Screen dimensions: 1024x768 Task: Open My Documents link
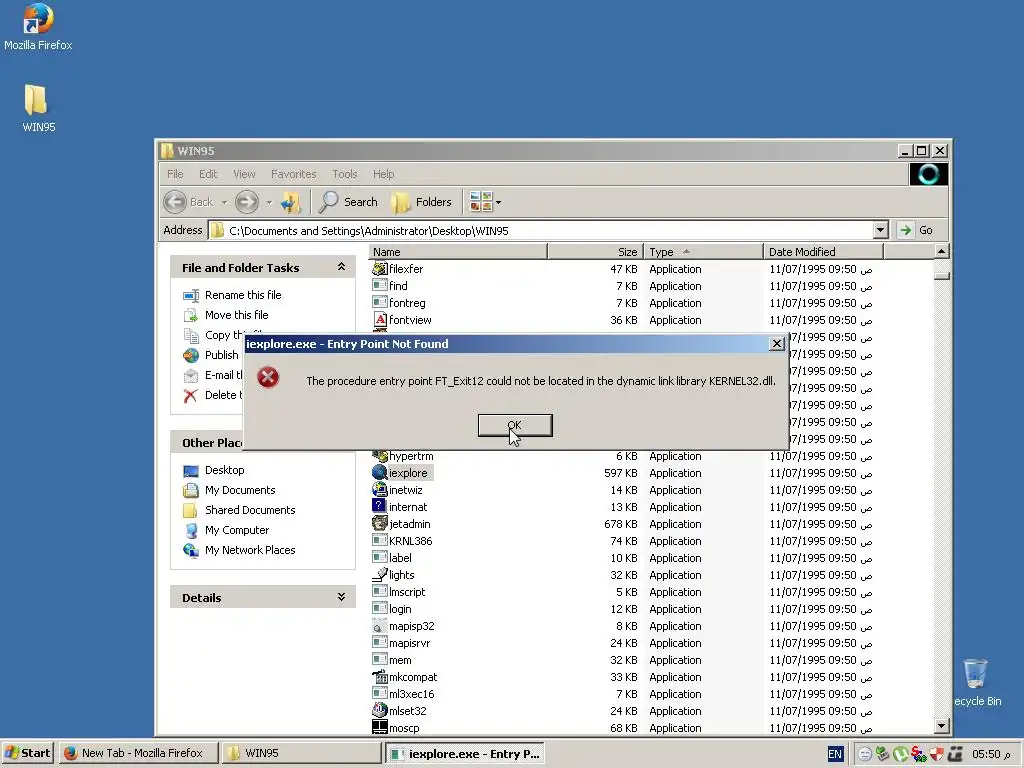pos(240,490)
